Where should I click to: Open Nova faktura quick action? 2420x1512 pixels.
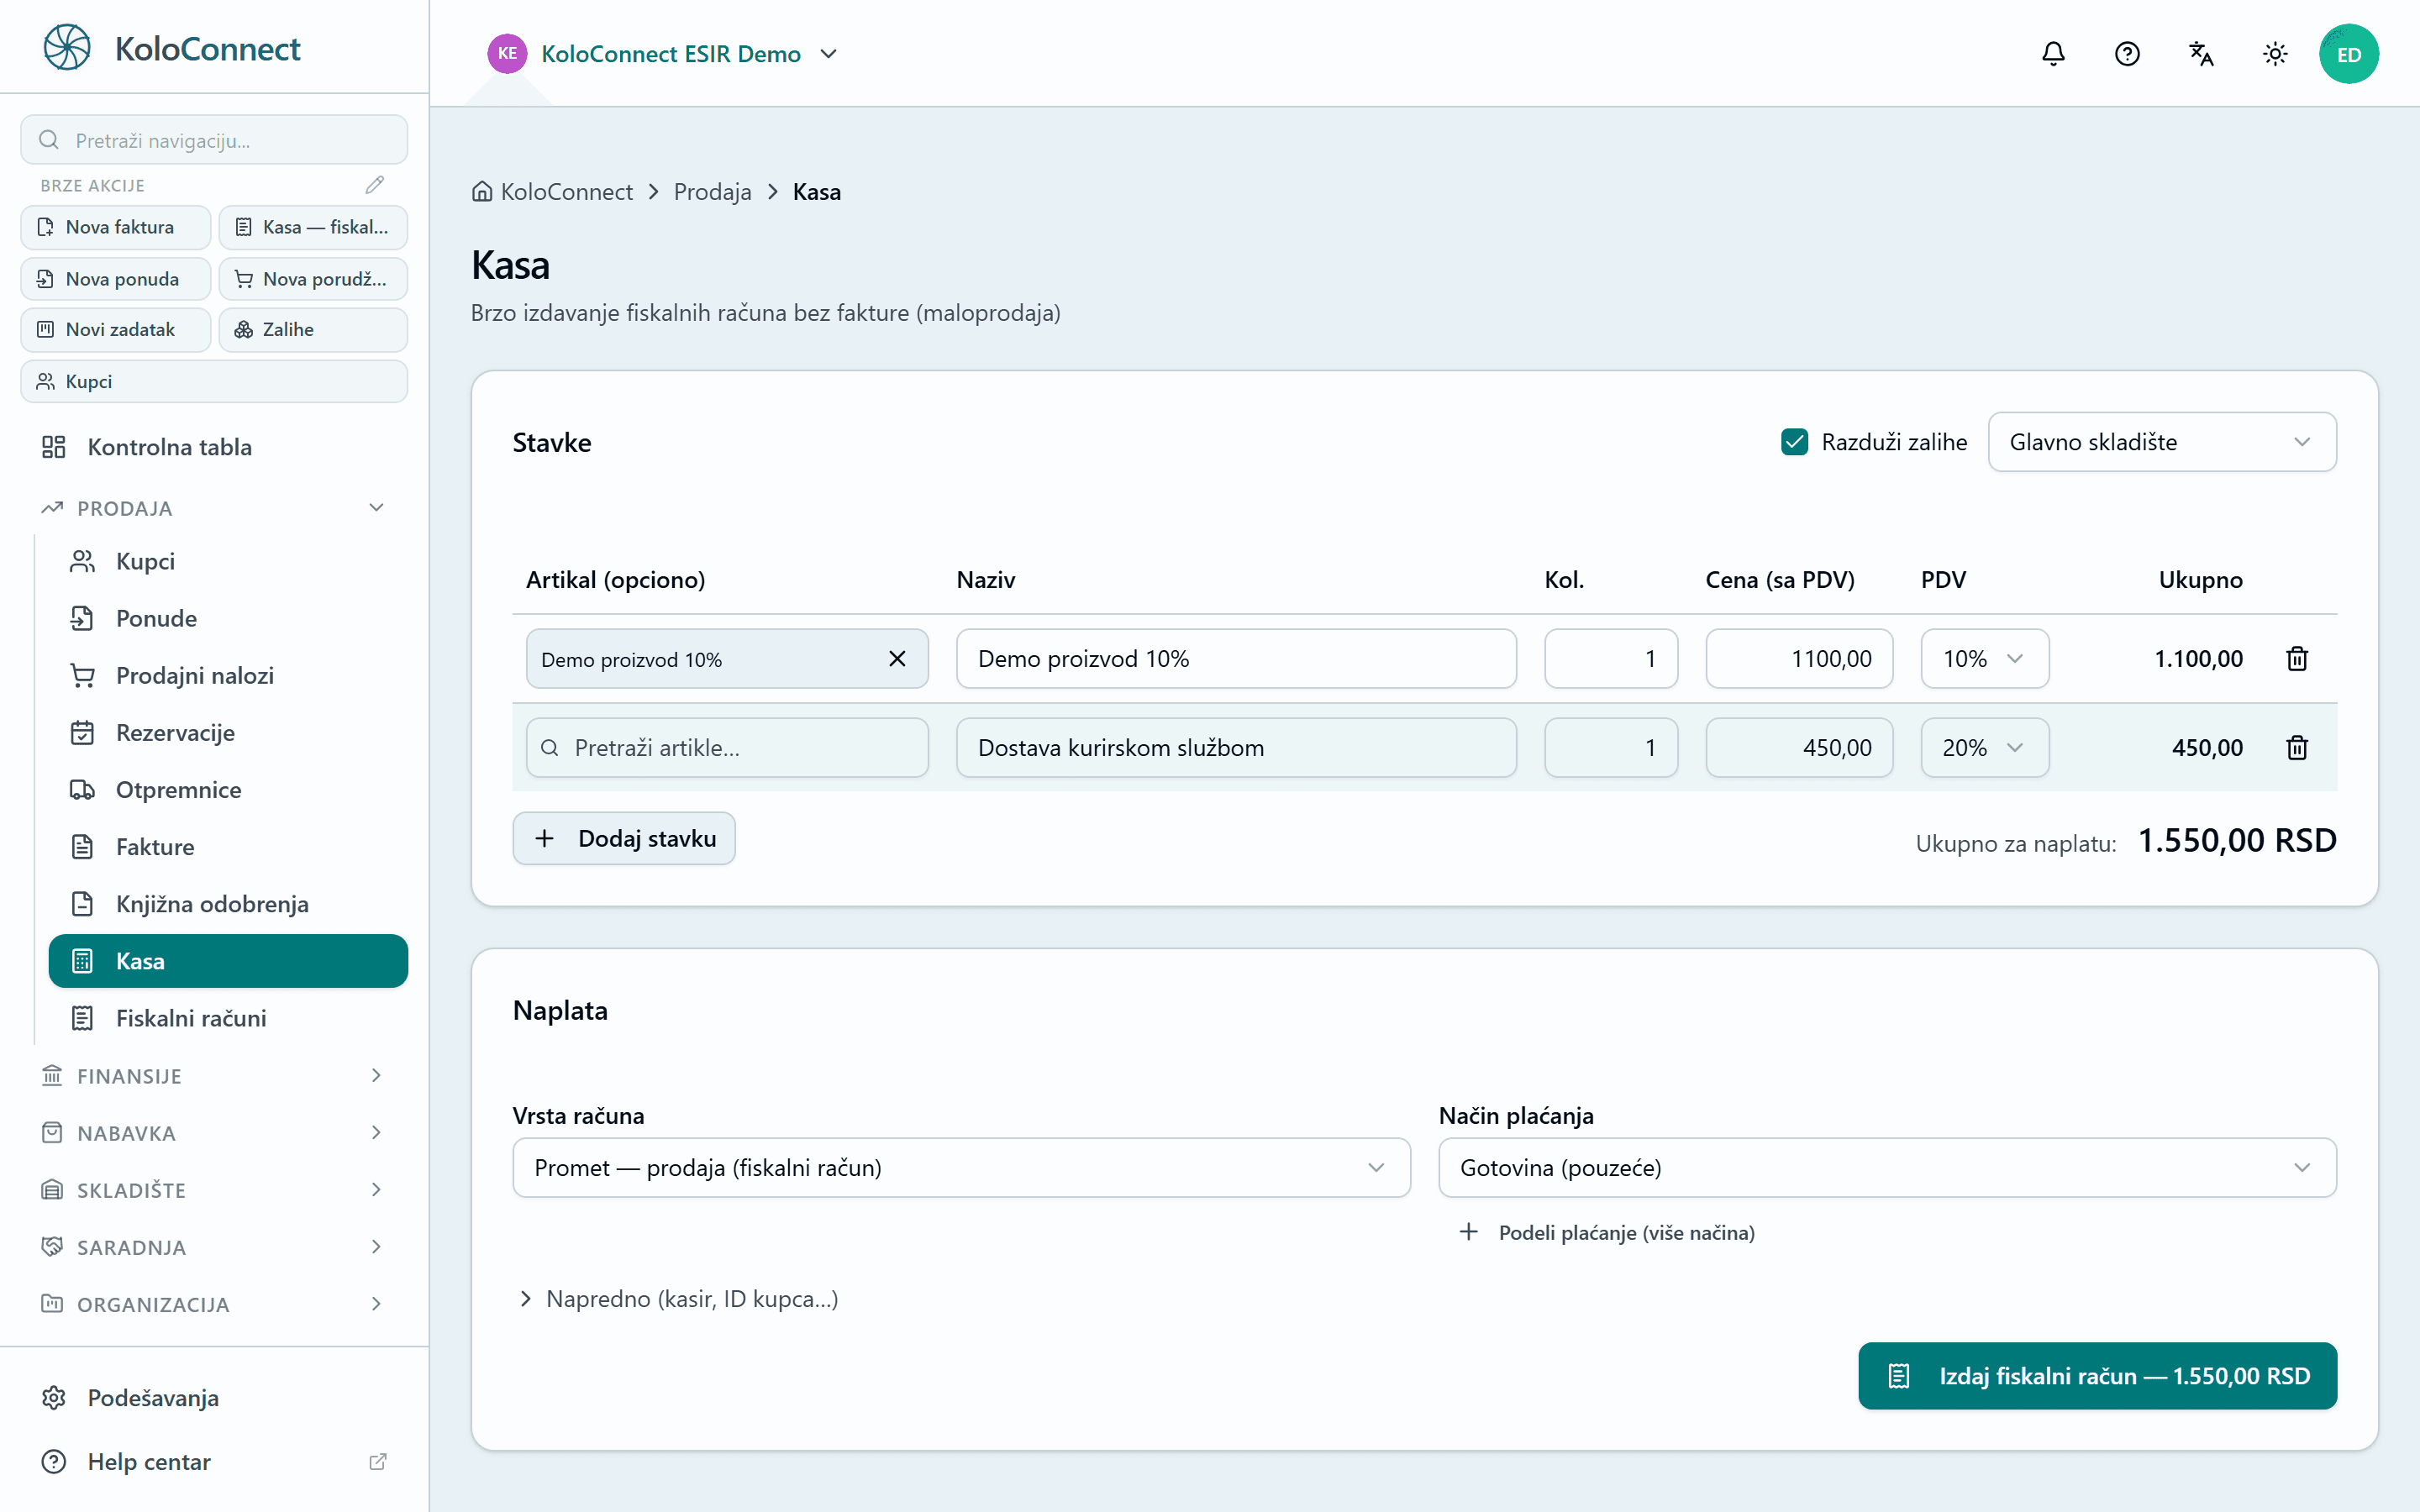point(115,227)
